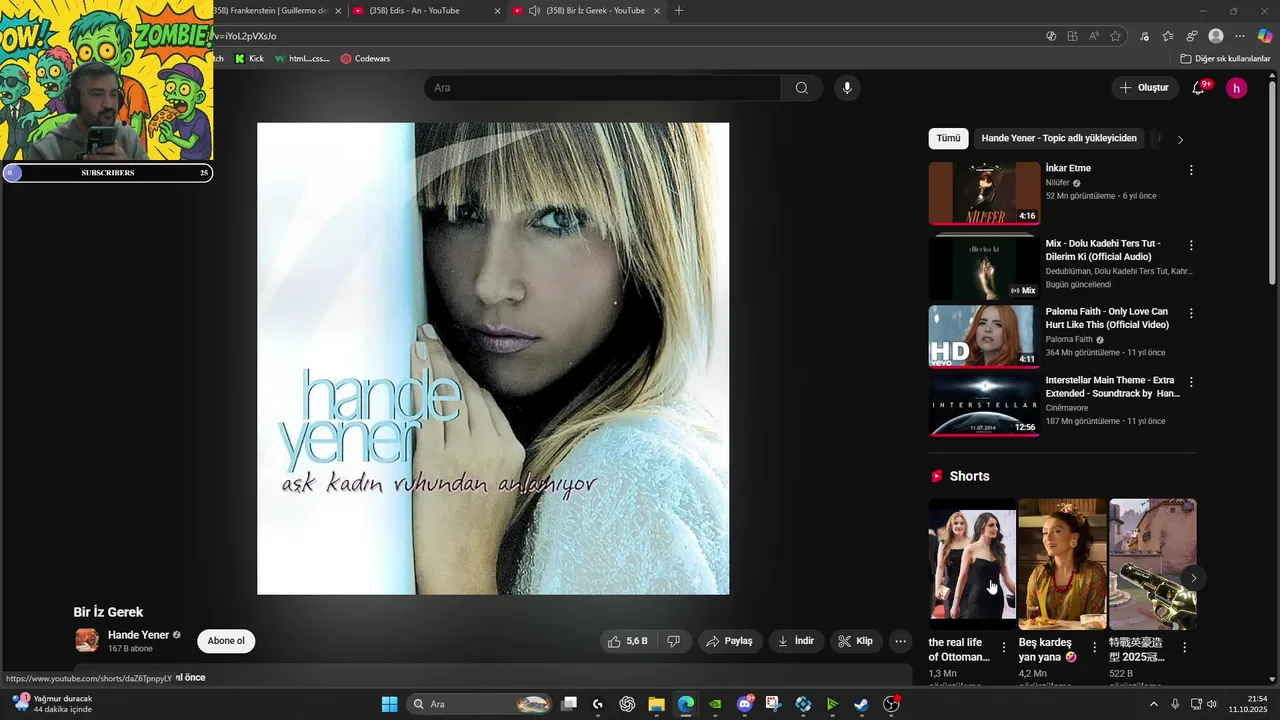Like the video Bir İz Gerek
This screenshot has height=720, width=1280.
[x=628, y=641]
